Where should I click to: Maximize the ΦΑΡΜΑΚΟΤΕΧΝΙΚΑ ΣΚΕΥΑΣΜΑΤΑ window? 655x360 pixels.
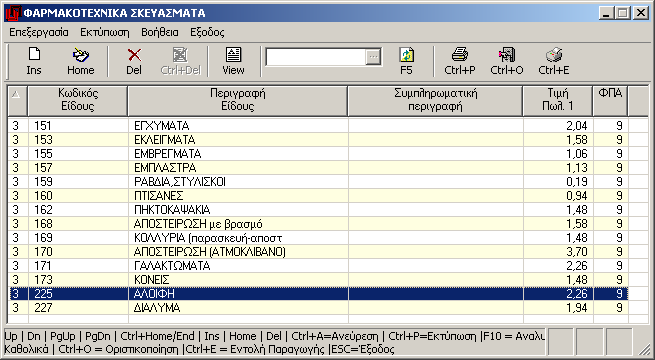coord(622,13)
